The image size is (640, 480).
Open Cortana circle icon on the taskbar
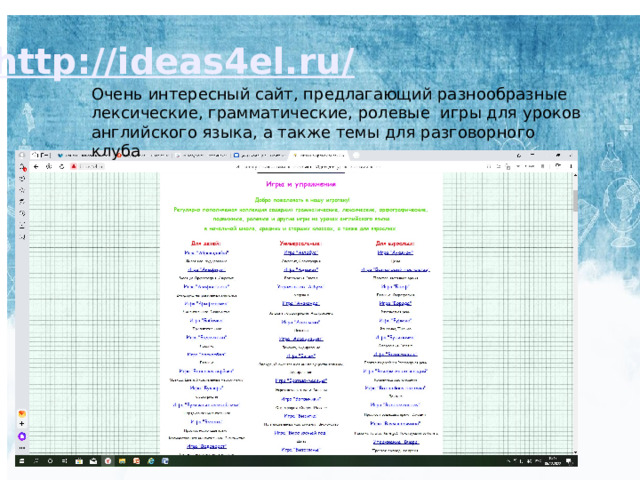50,461
